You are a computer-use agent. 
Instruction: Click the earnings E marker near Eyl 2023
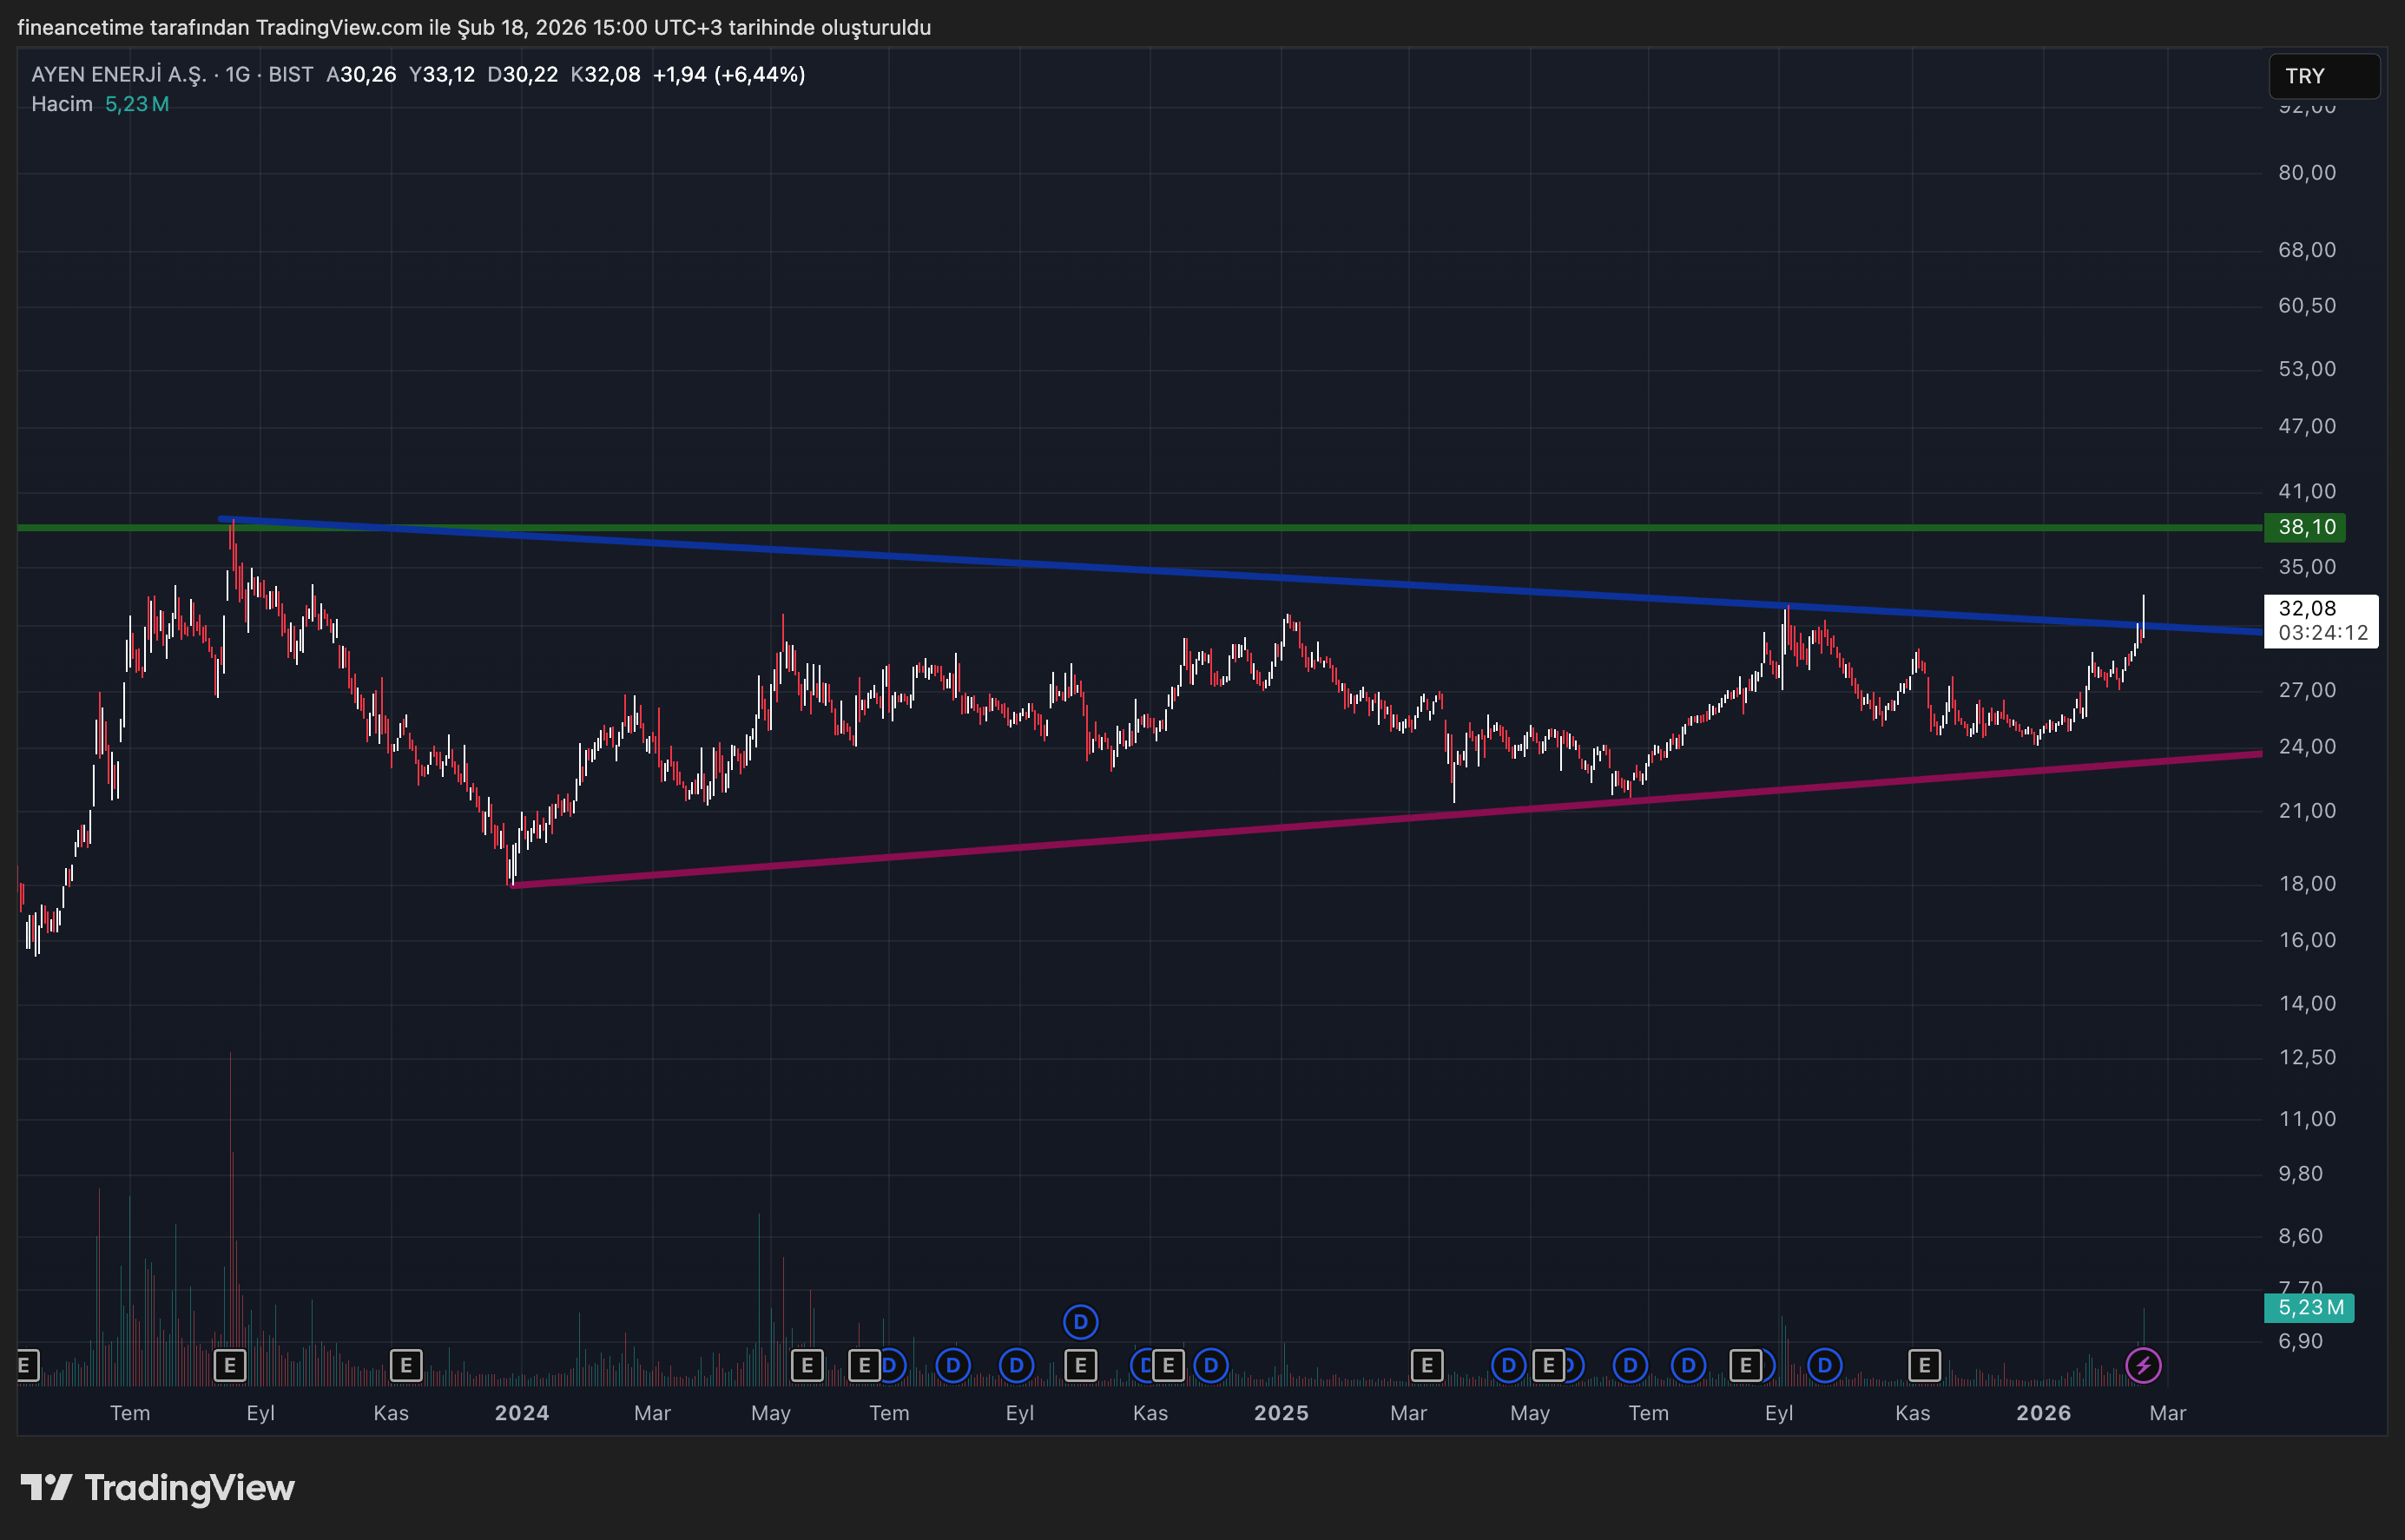[x=230, y=1365]
